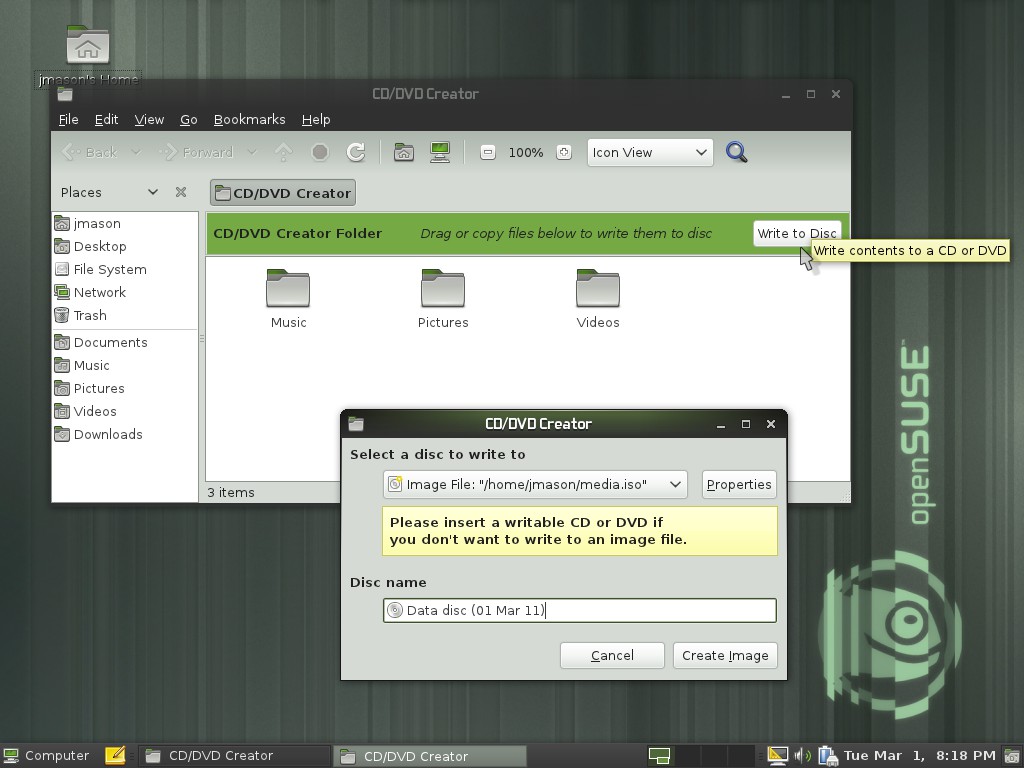Click the Write to Disc button
The image size is (1024, 768).
tap(797, 233)
